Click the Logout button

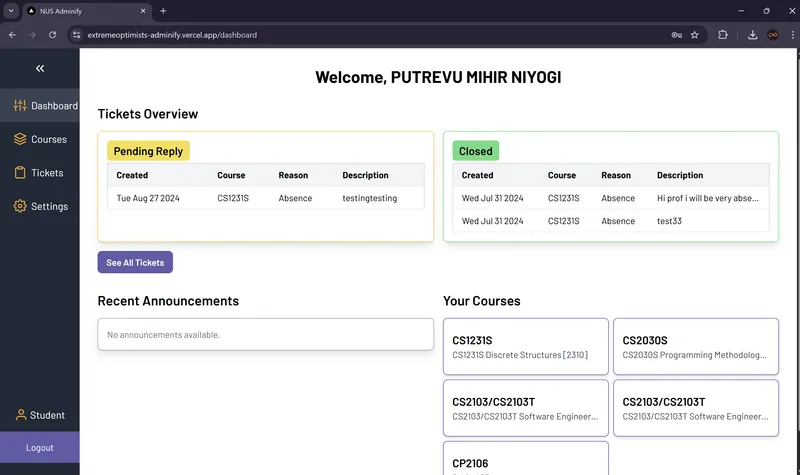pyautogui.click(x=40, y=448)
